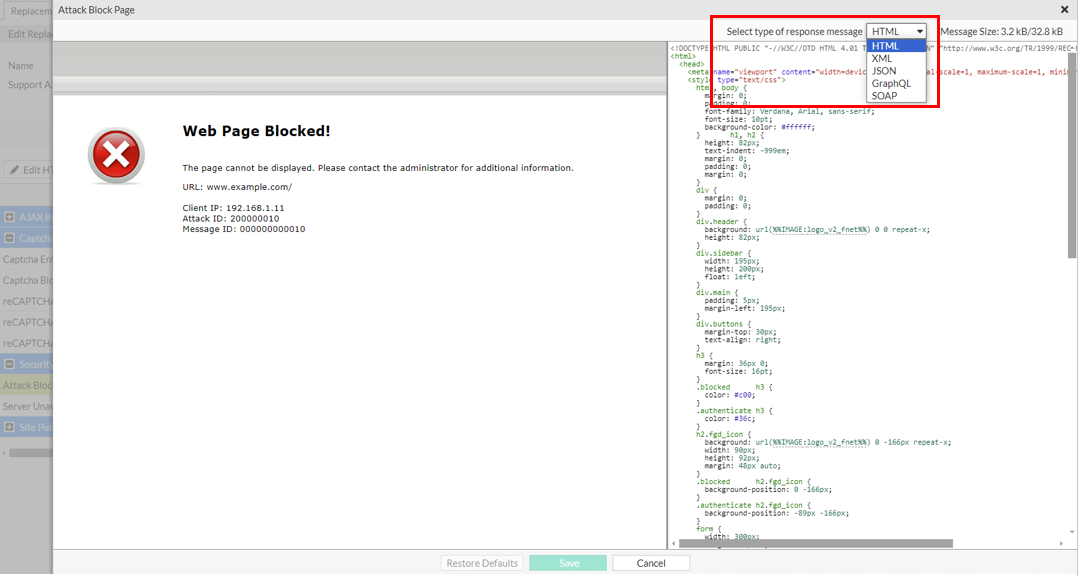The image size is (1078, 576).
Task: Open the Select type of response message dropdown
Action: [896, 31]
